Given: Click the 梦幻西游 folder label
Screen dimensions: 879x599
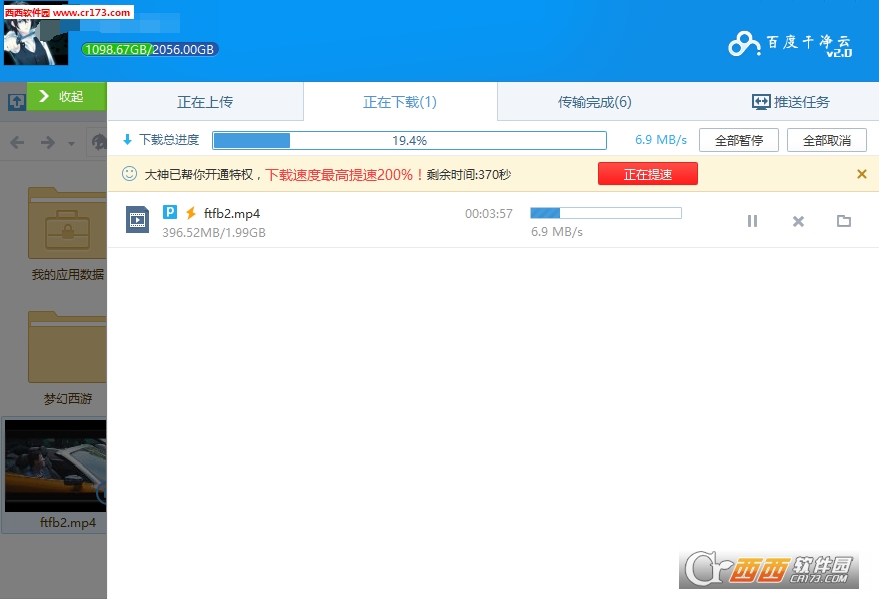Looking at the screenshot, I should pos(68,398).
